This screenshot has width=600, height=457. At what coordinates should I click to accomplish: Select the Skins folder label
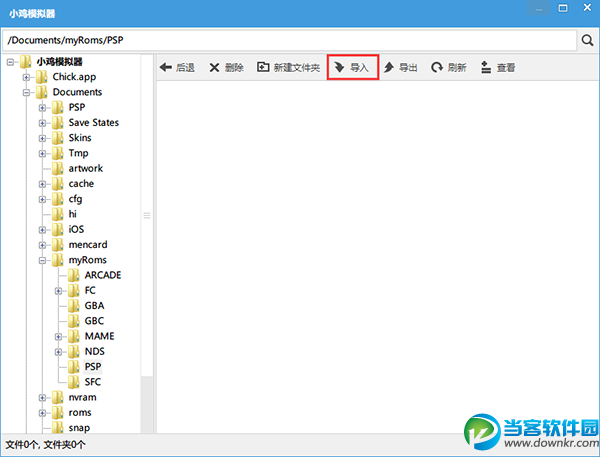[x=80, y=138]
